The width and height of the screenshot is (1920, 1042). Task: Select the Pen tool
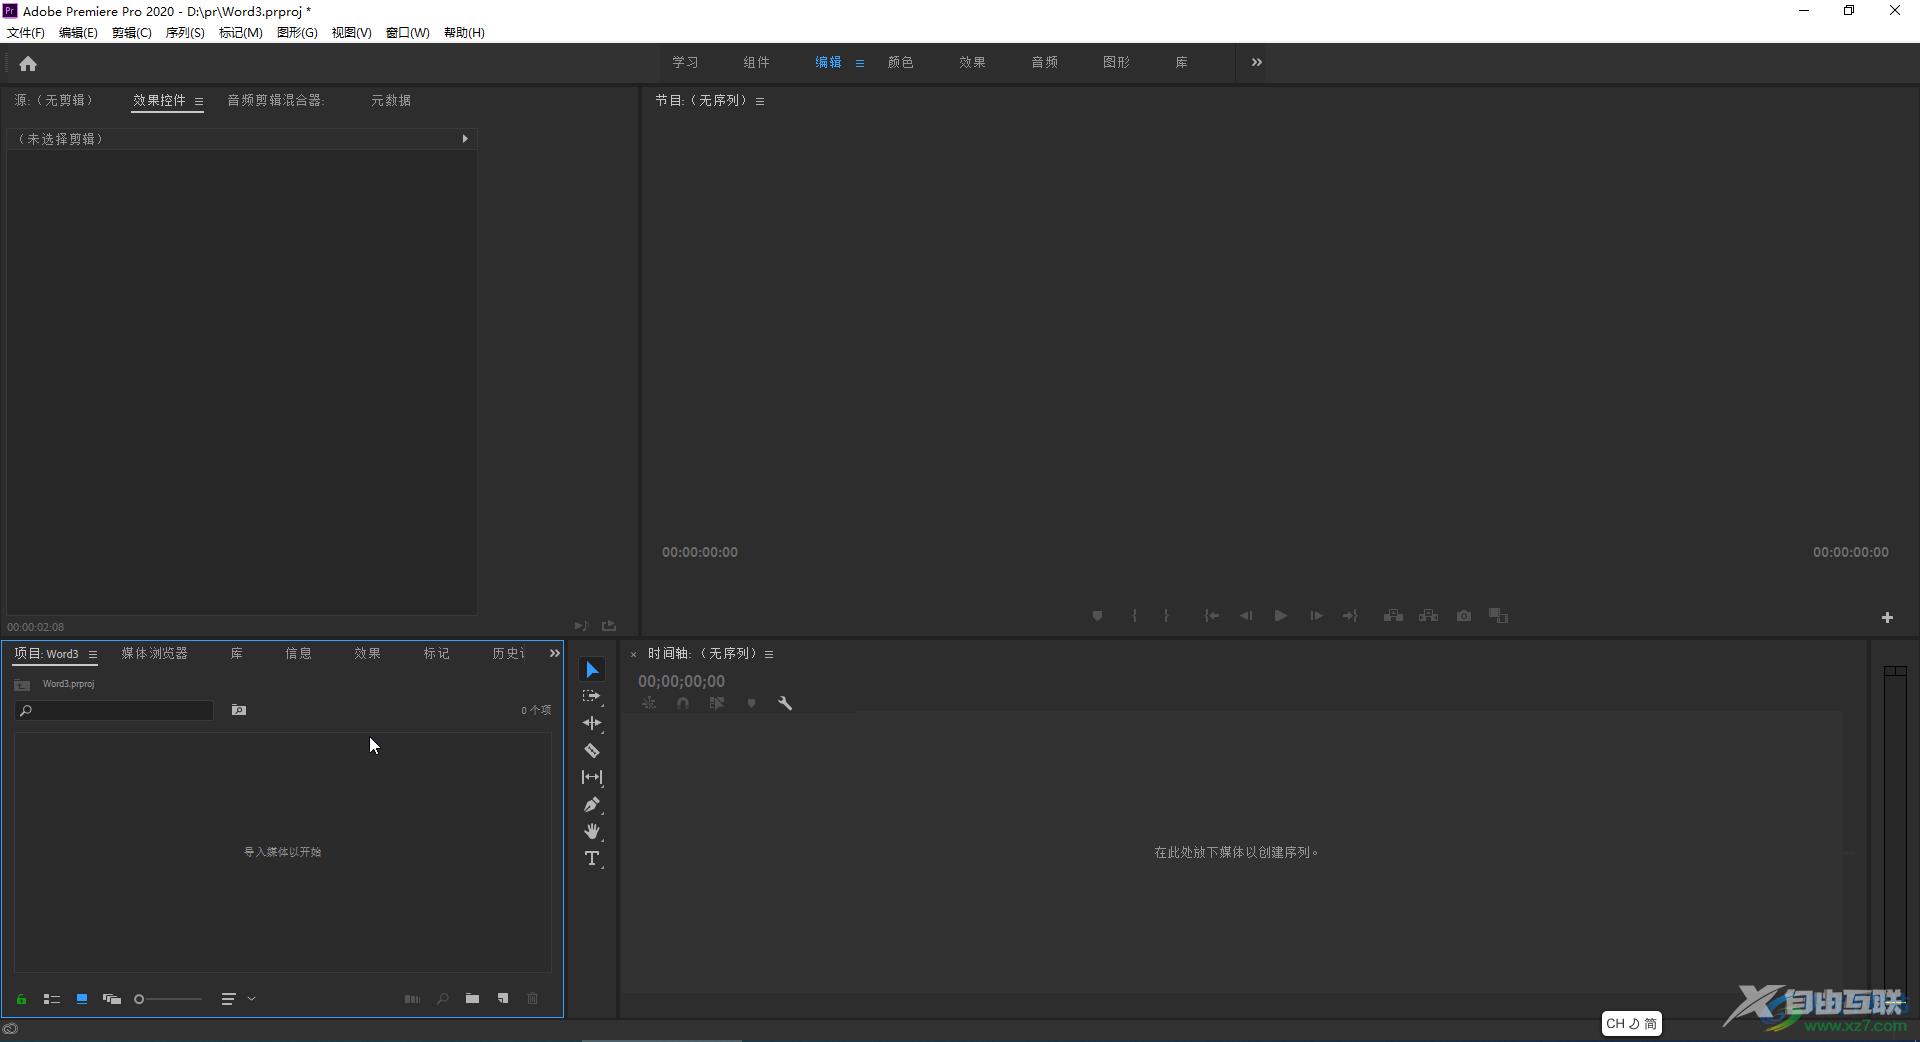[x=592, y=804]
